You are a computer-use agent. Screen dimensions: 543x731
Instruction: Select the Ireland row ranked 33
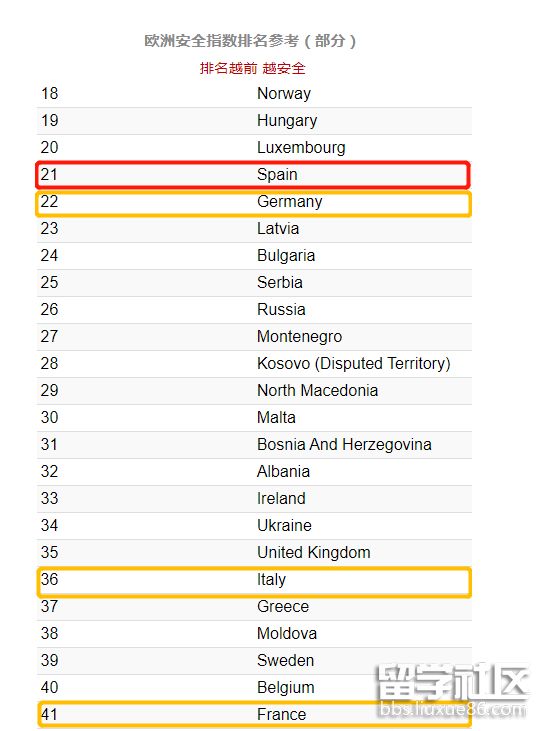coord(254,499)
